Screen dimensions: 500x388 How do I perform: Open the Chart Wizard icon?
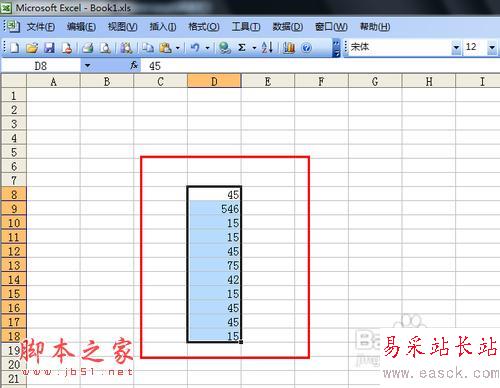tap(289, 48)
